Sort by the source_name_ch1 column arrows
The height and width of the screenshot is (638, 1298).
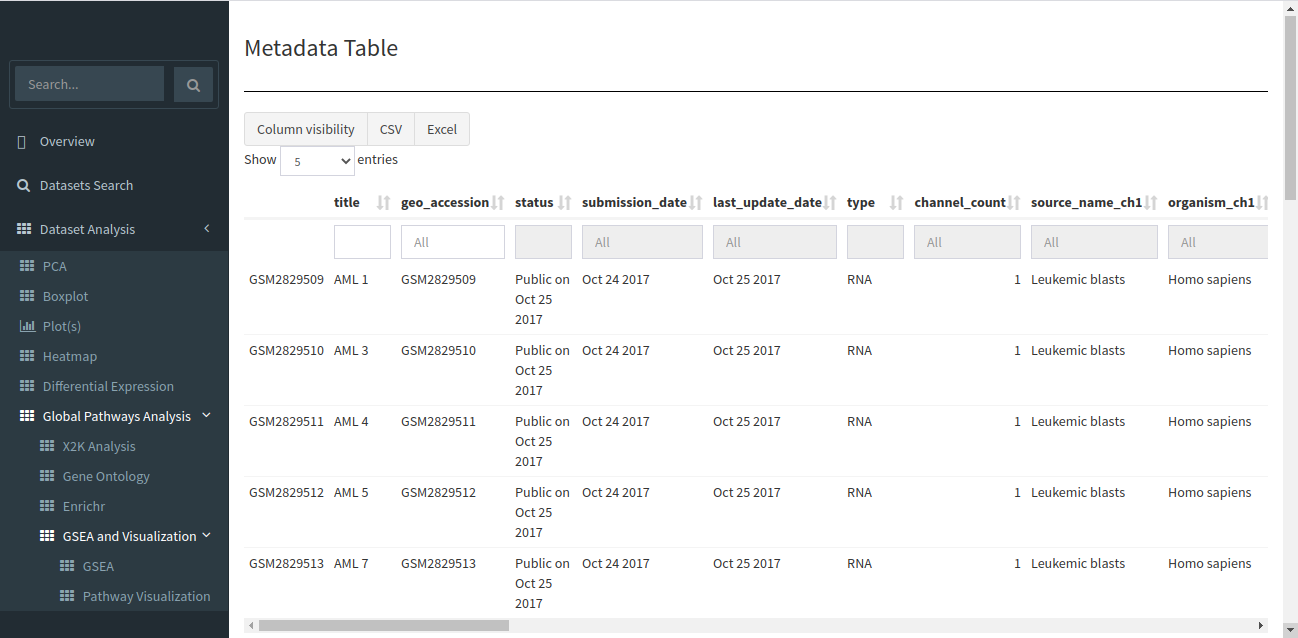[1151, 203]
